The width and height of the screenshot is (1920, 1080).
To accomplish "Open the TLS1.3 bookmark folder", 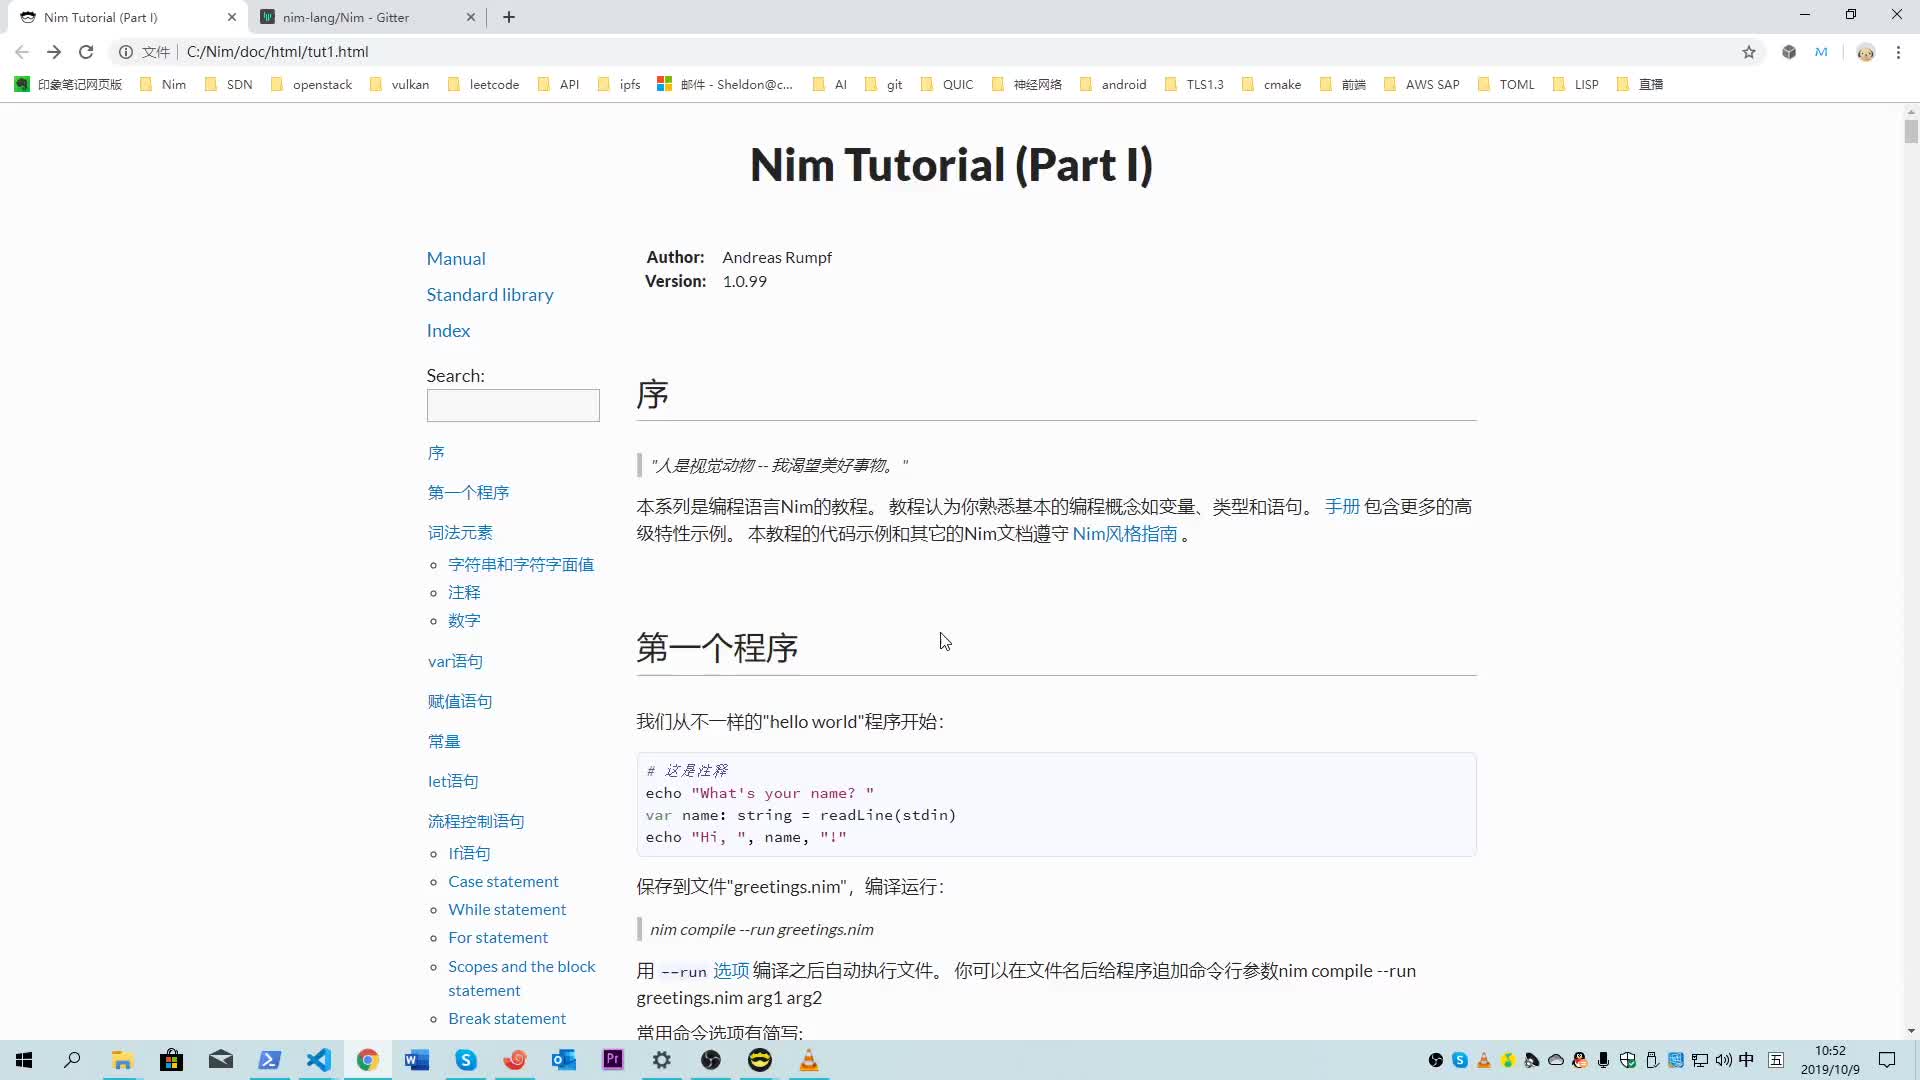I will point(1194,84).
